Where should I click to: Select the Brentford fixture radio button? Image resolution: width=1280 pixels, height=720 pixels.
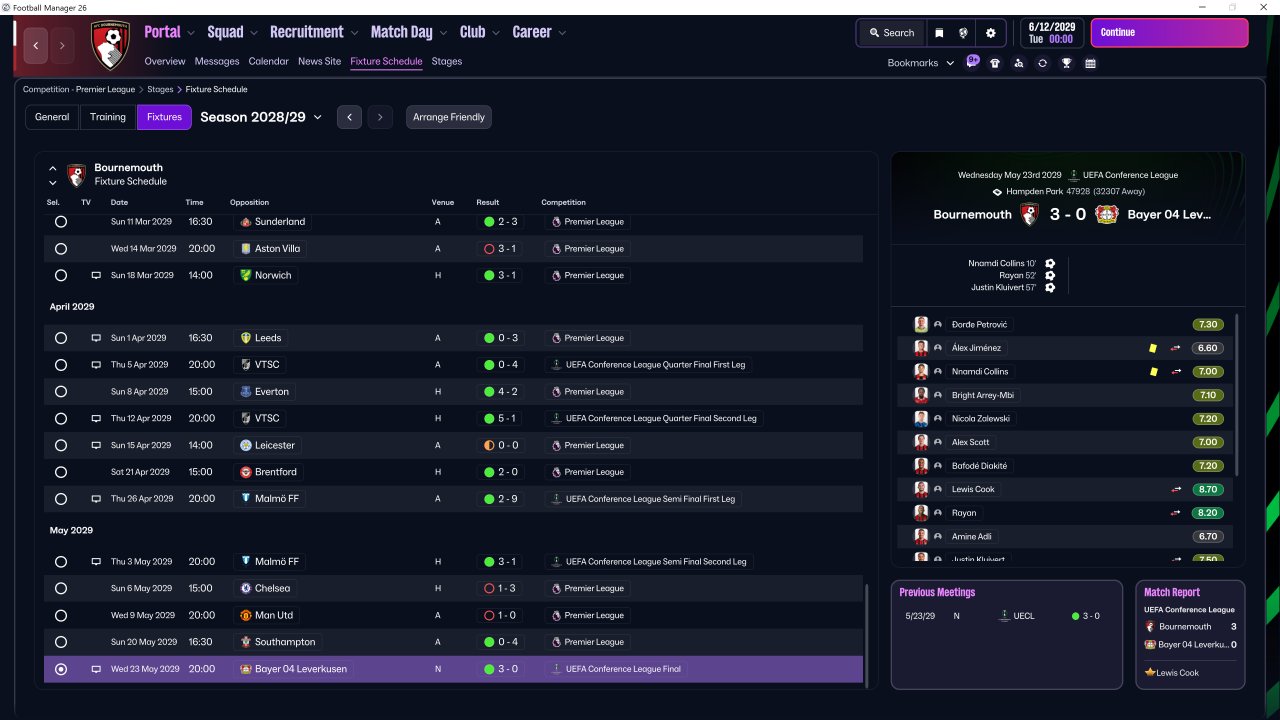[x=61, y=472]
